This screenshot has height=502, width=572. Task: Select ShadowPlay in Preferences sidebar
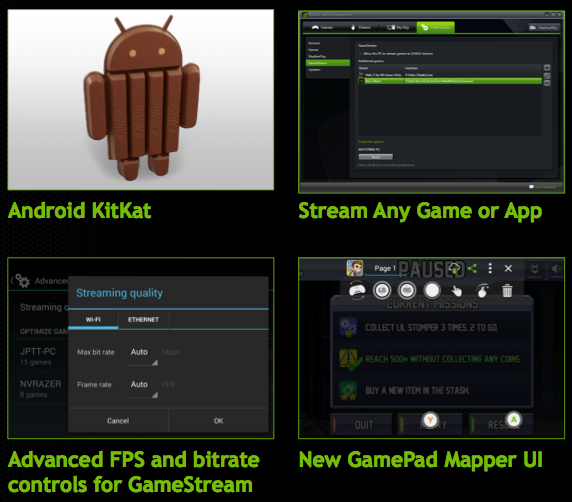pyautogui.click(x=317, y=56)
